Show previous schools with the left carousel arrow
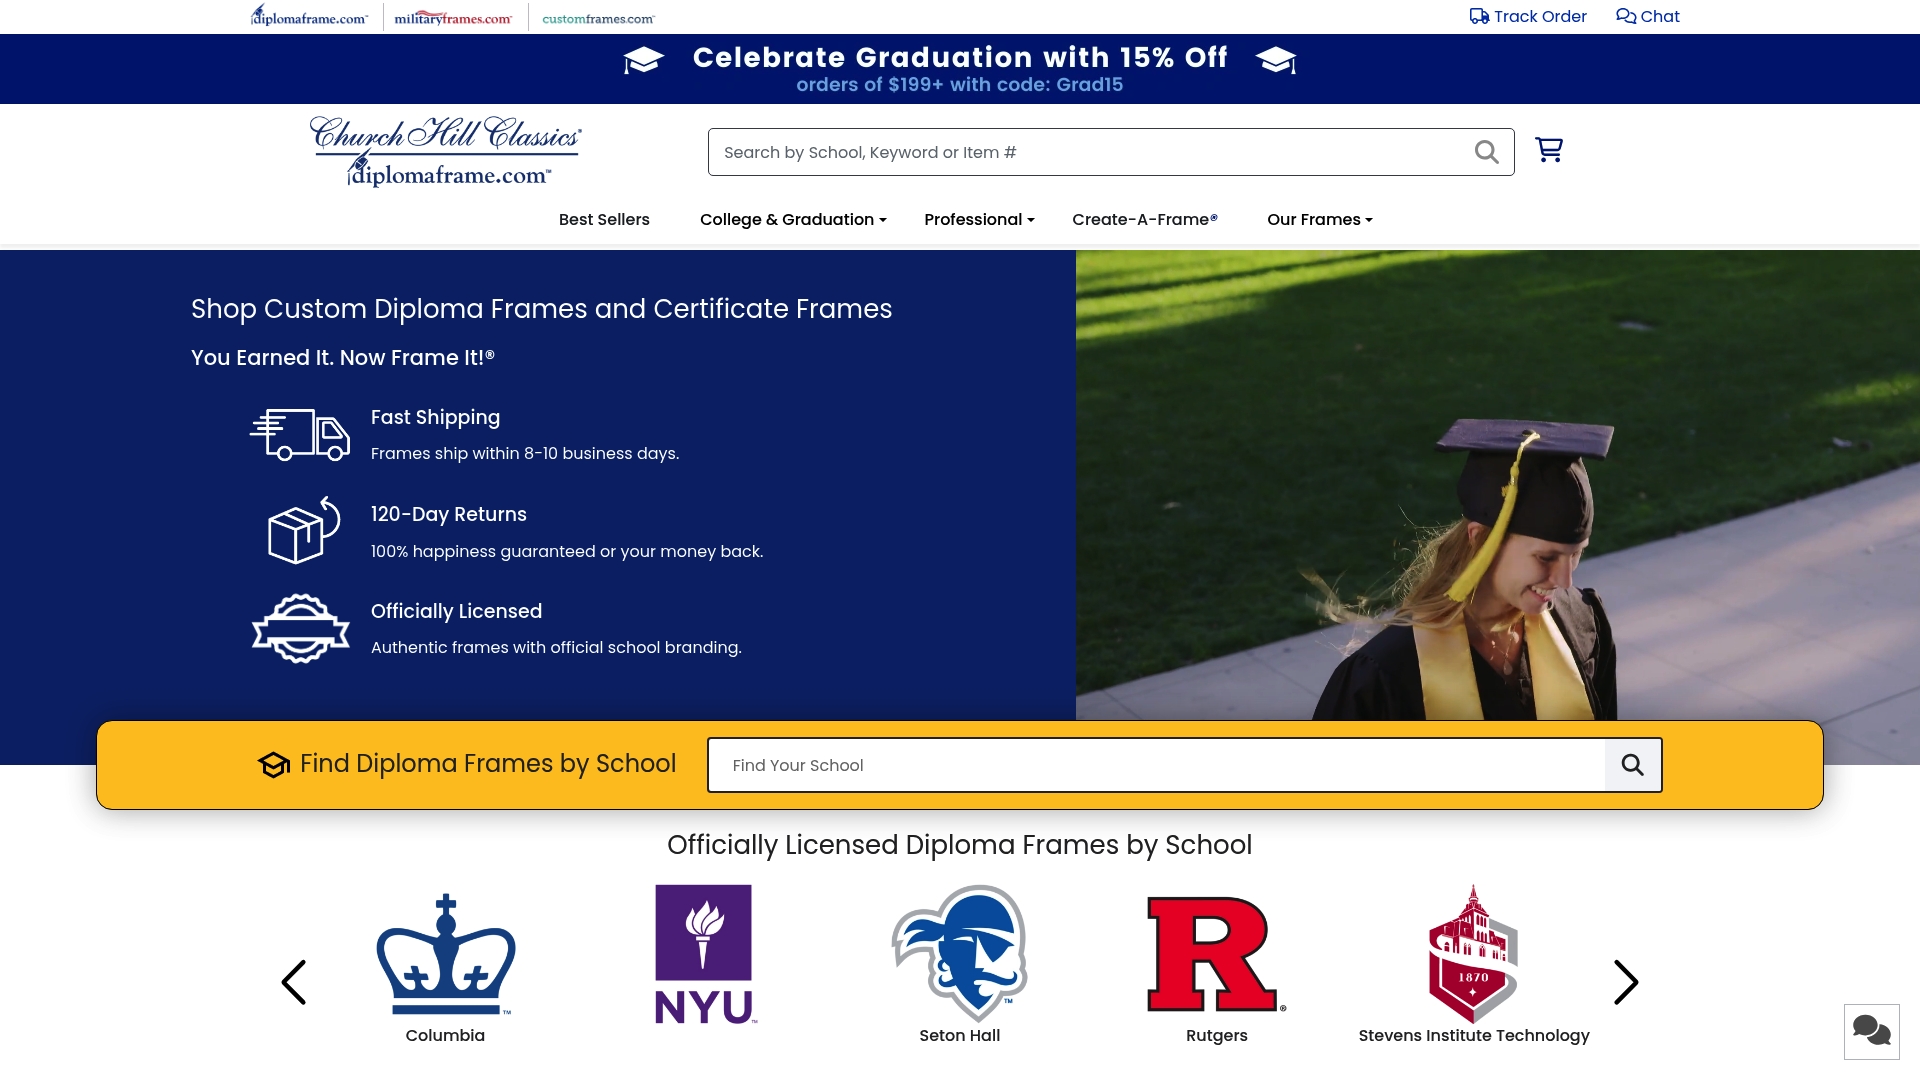This screenshot has width=1920, height=1080. point(293,982)
